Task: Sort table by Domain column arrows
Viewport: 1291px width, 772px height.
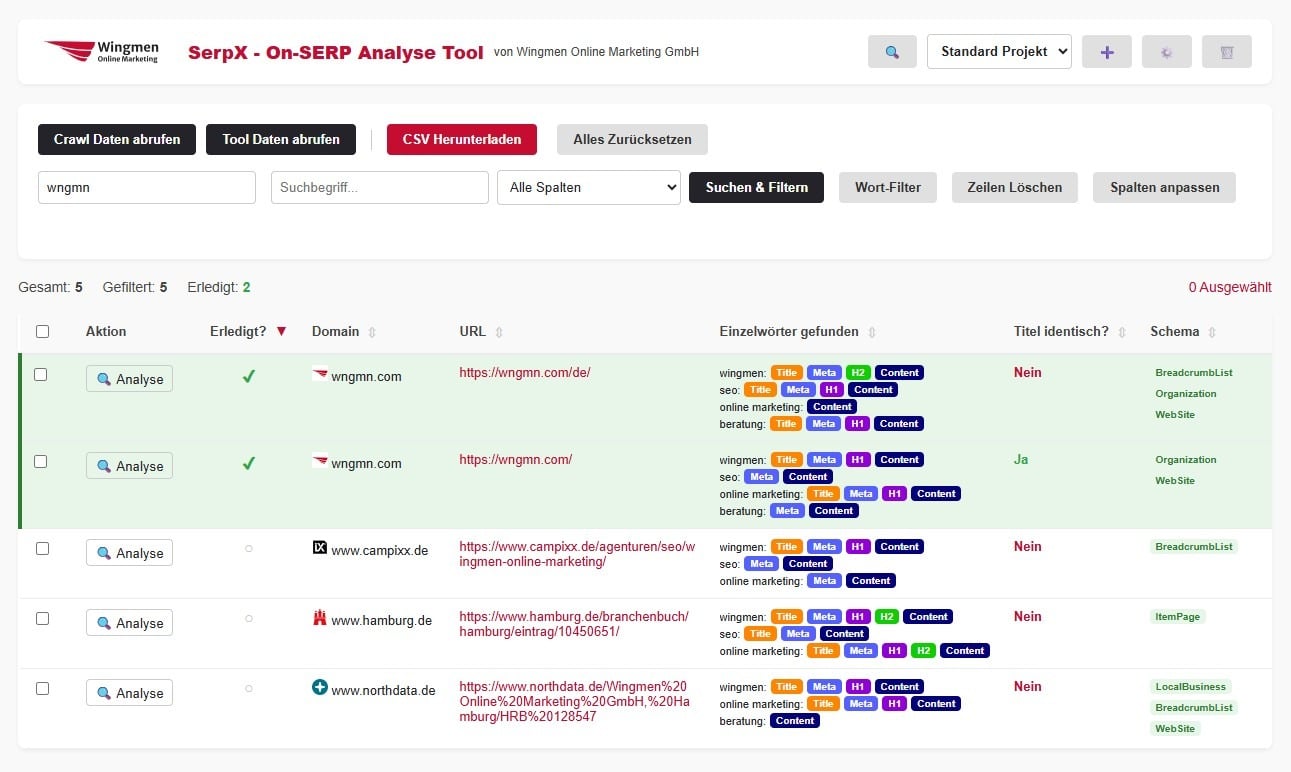Action: click(373, 332)
